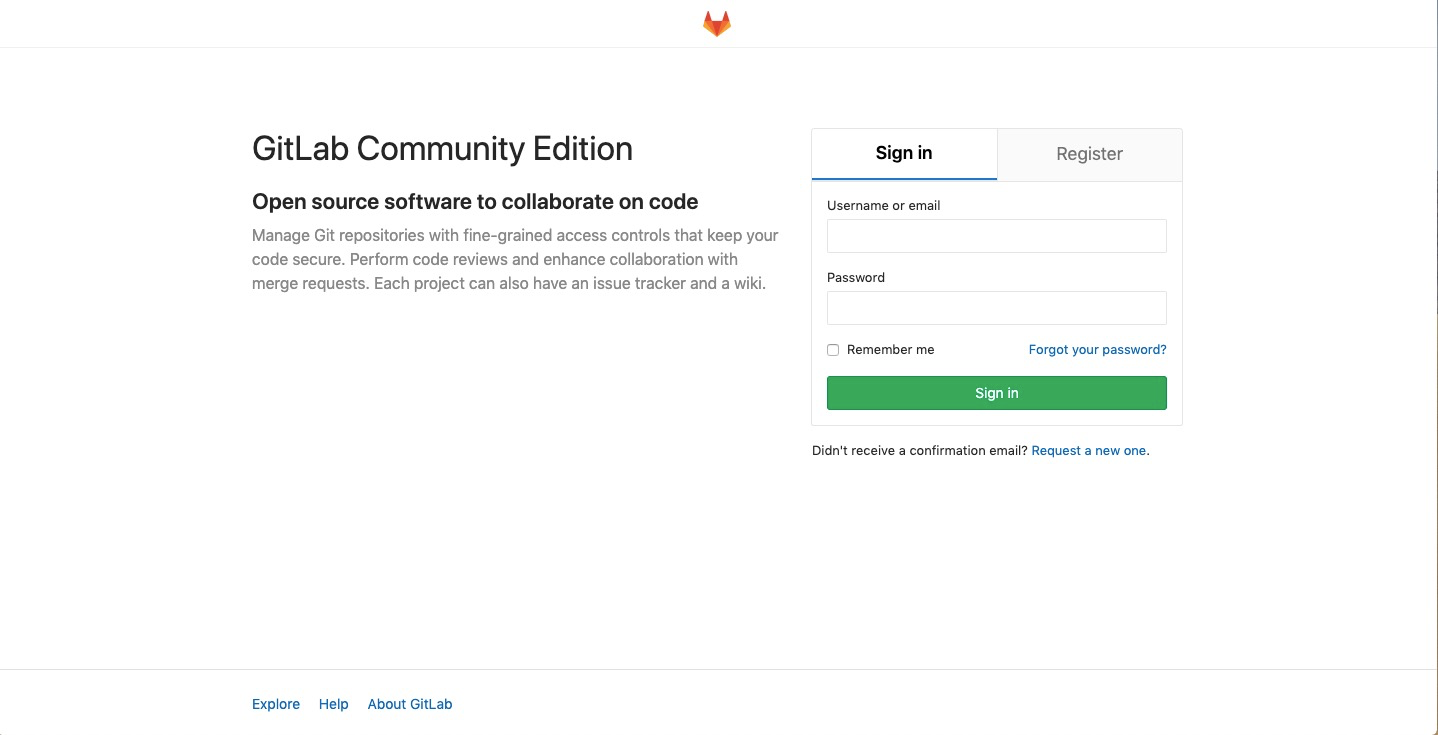
Task: Visit the About GitLab footer link
Action: (410, 704)
